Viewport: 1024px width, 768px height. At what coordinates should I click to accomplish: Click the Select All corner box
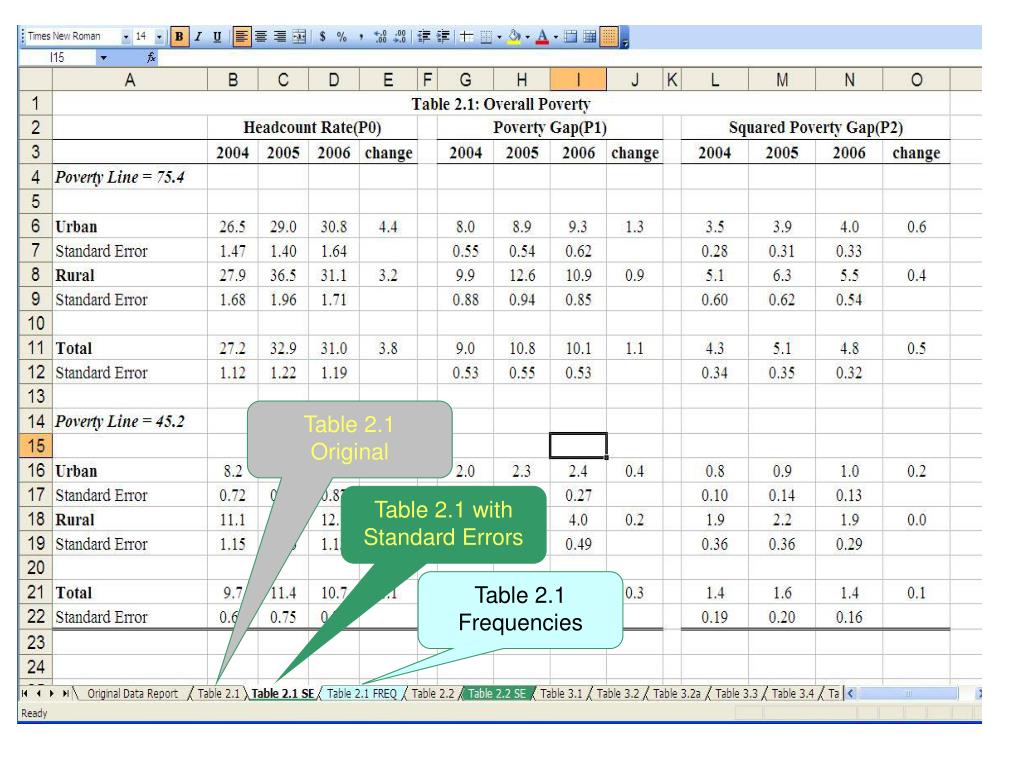35,80
